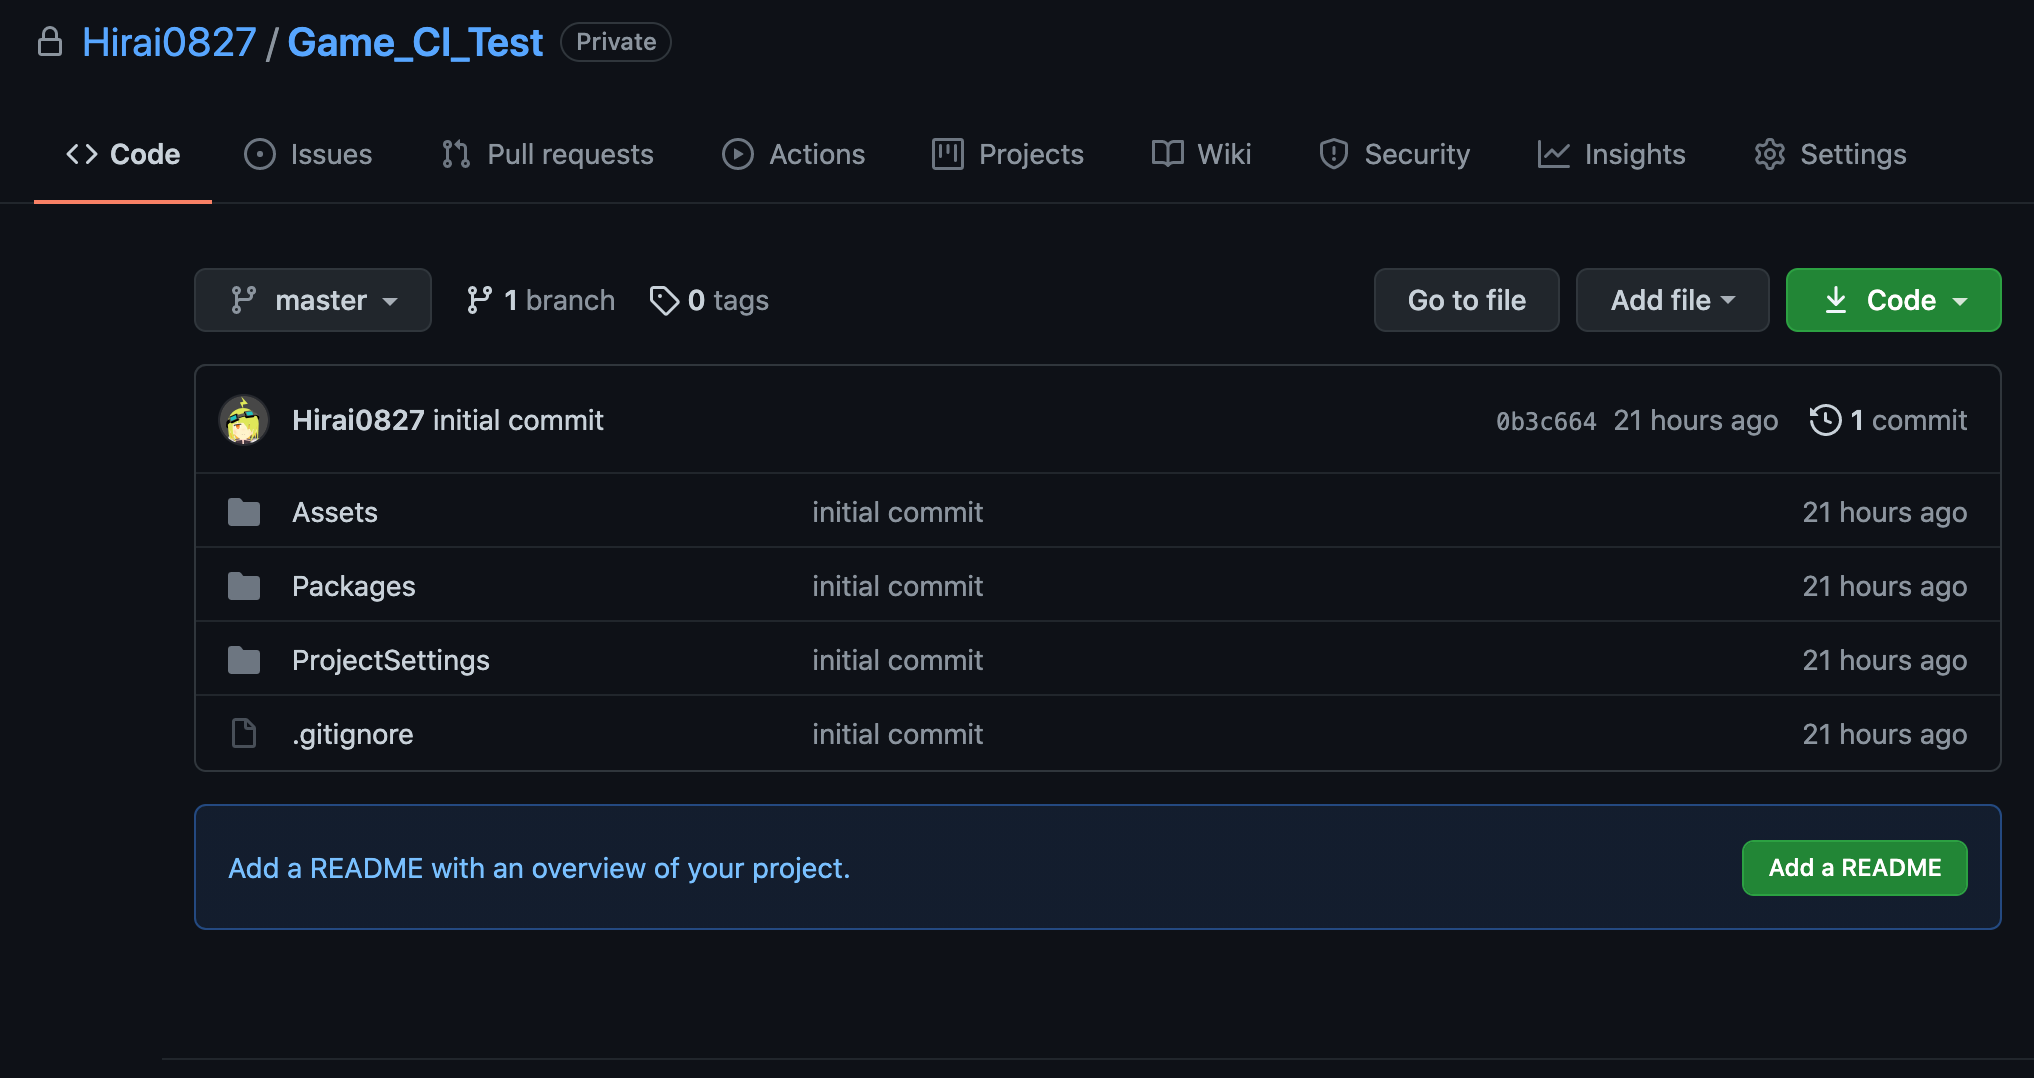Click the Hirai0827 profile link

click(168, 41)
